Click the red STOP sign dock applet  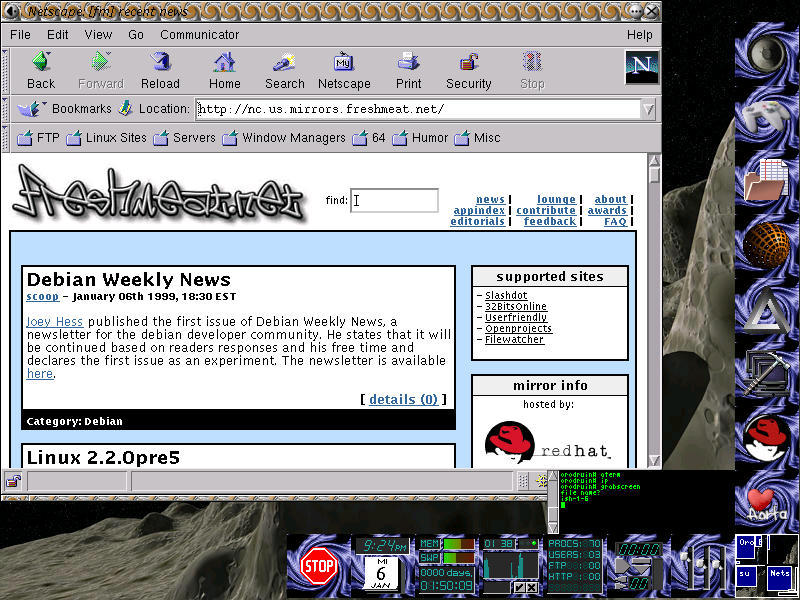(318, 566)
